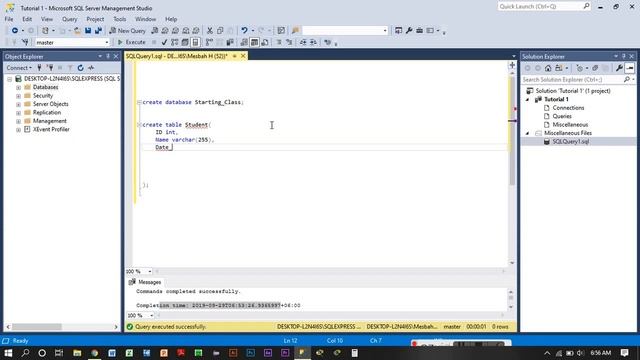This screenshot has width=640, height=360.
Task: Click the Solution Explorer Properties wrench icon
Action: [x=619, y=68]
